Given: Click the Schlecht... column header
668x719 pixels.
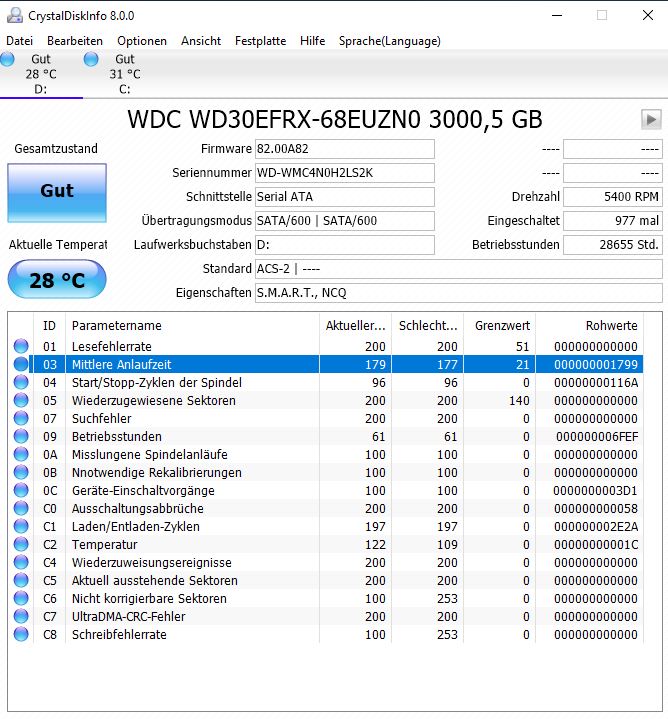Looking at the screenshot, I should (428, 326).
